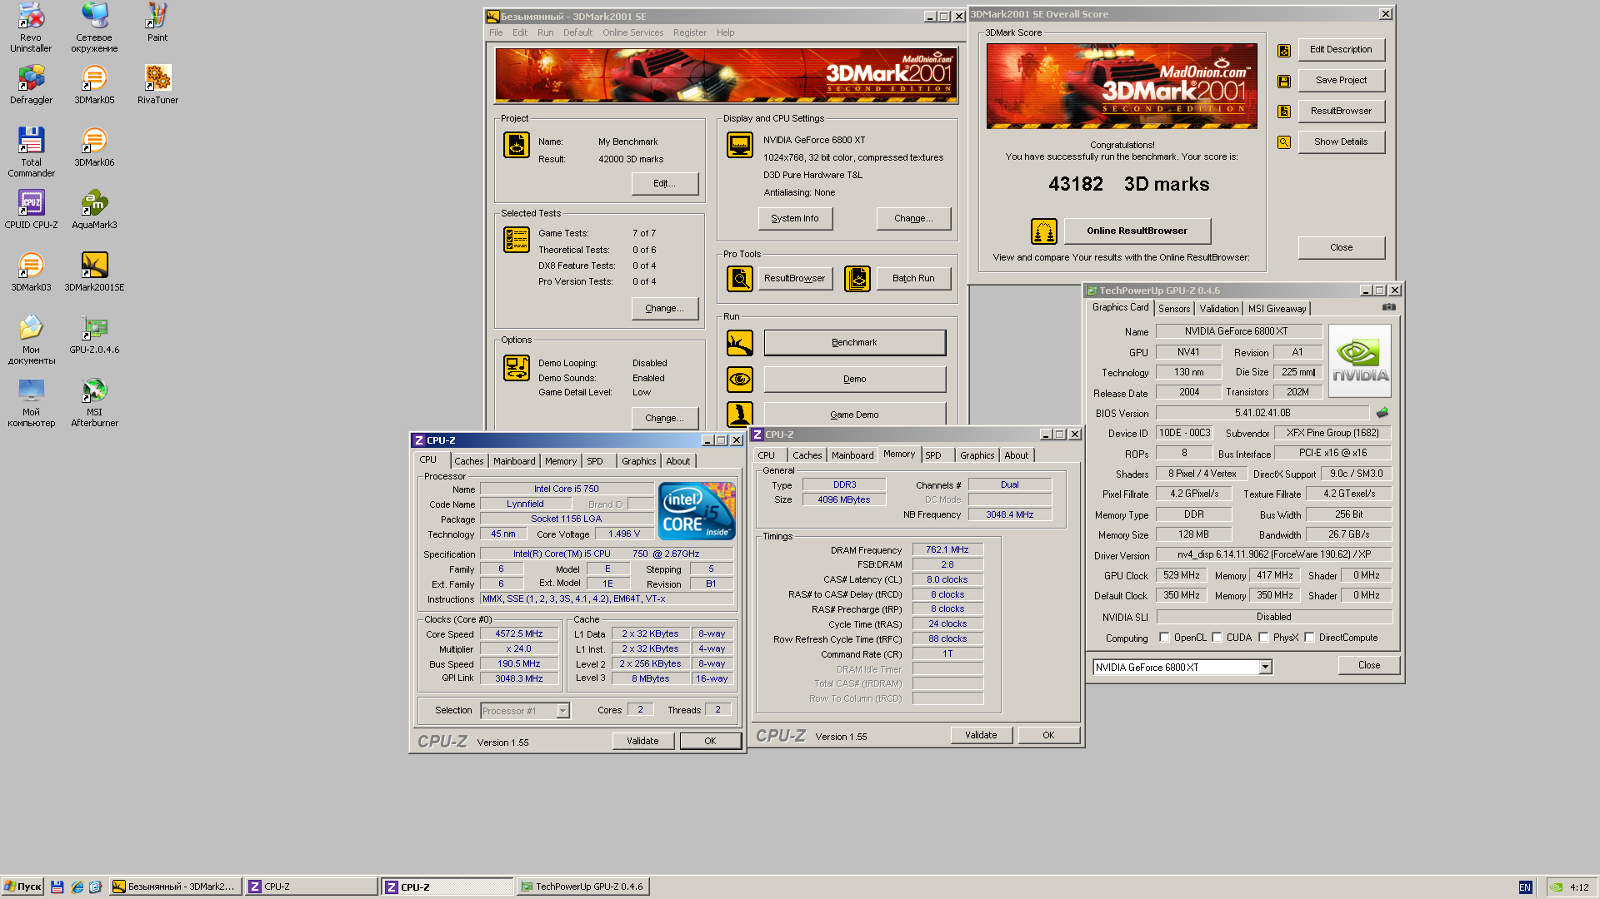This screenshot has width=1600, height=899.
Task: Close the GPU-Z window via Close button
Action: [1369, 665]
